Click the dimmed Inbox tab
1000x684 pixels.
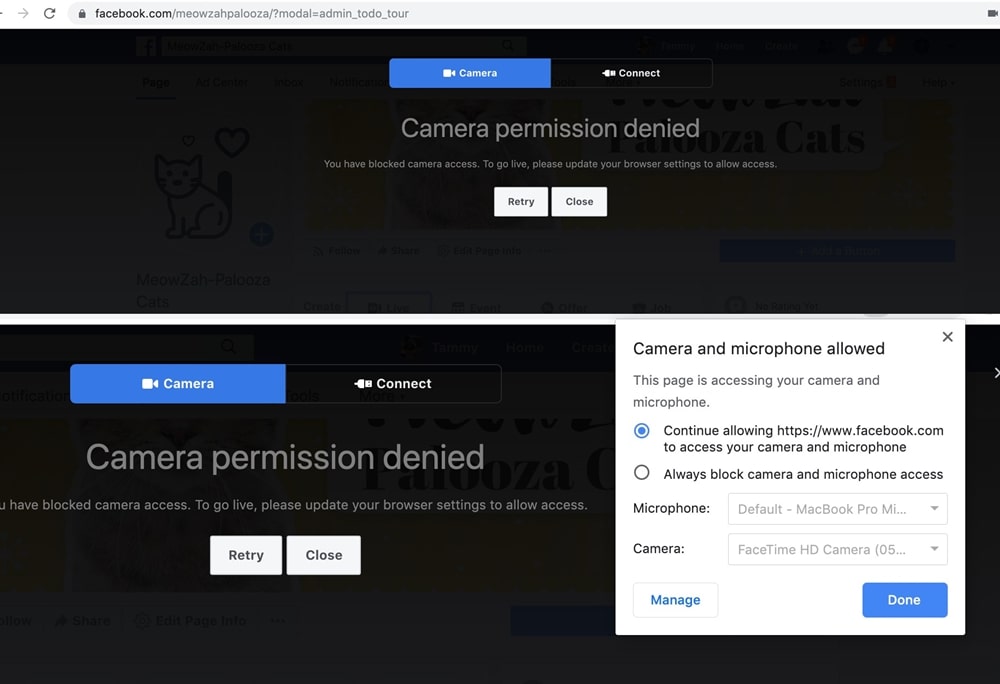pos(288,82)
